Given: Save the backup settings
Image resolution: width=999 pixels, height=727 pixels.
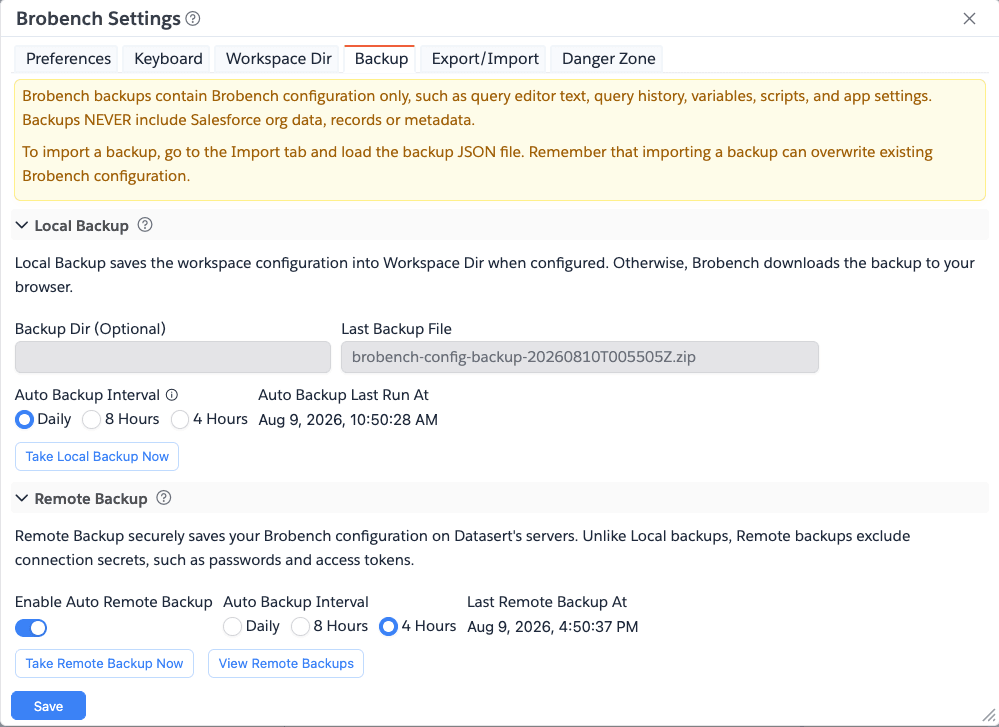Looking at the screenshot, I should (48, 706).
